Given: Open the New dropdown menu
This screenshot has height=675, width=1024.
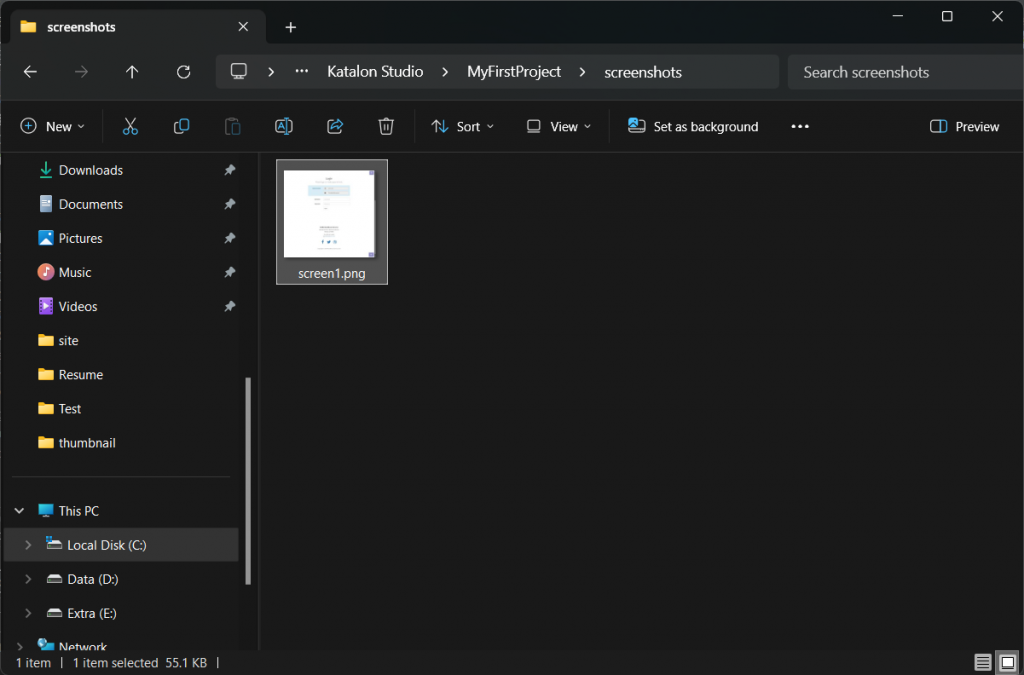Looking at the screenshot, I should point(52,126).
